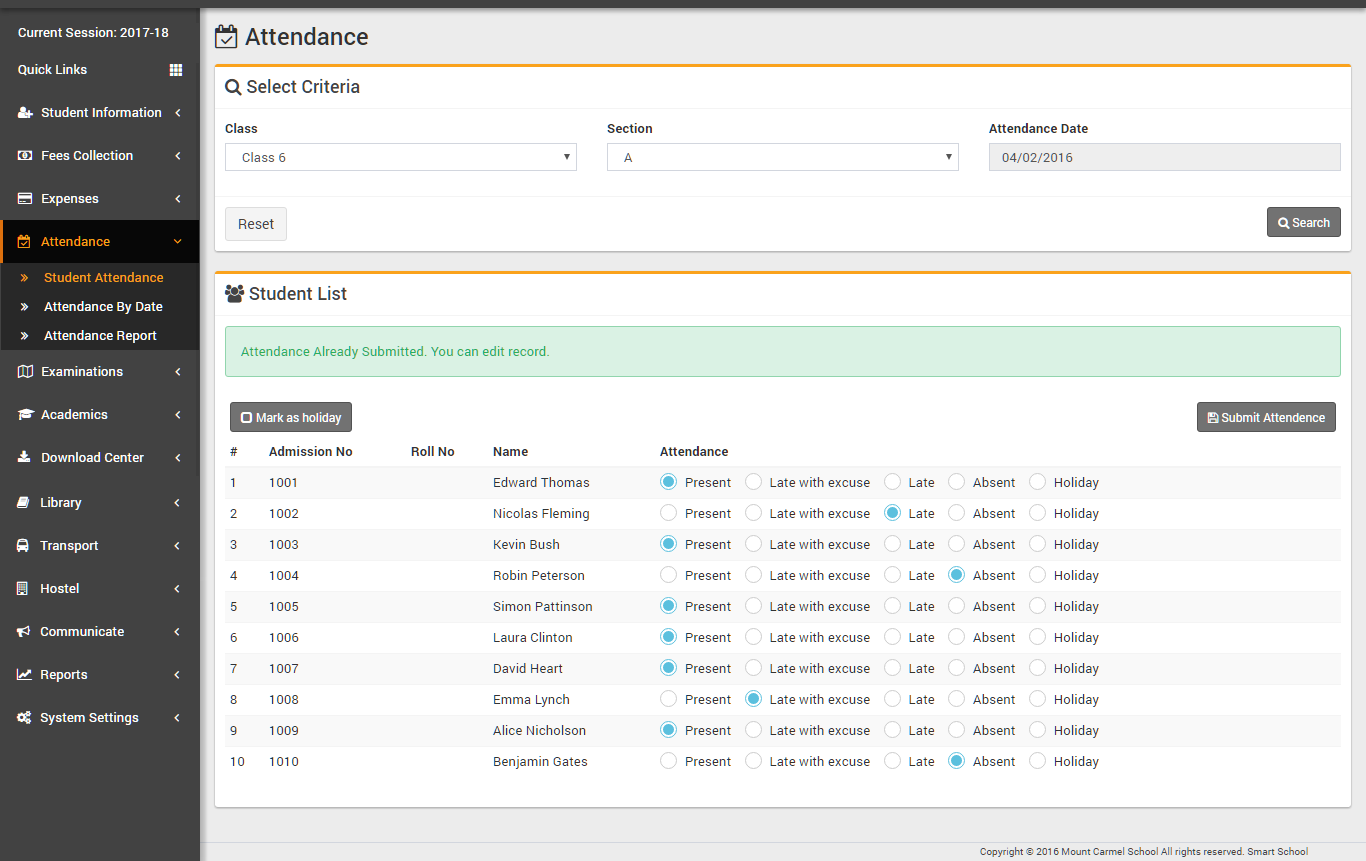1366x861 pixels.
Task: Open Attendance By Date submenu item
Action: point(103,307)
